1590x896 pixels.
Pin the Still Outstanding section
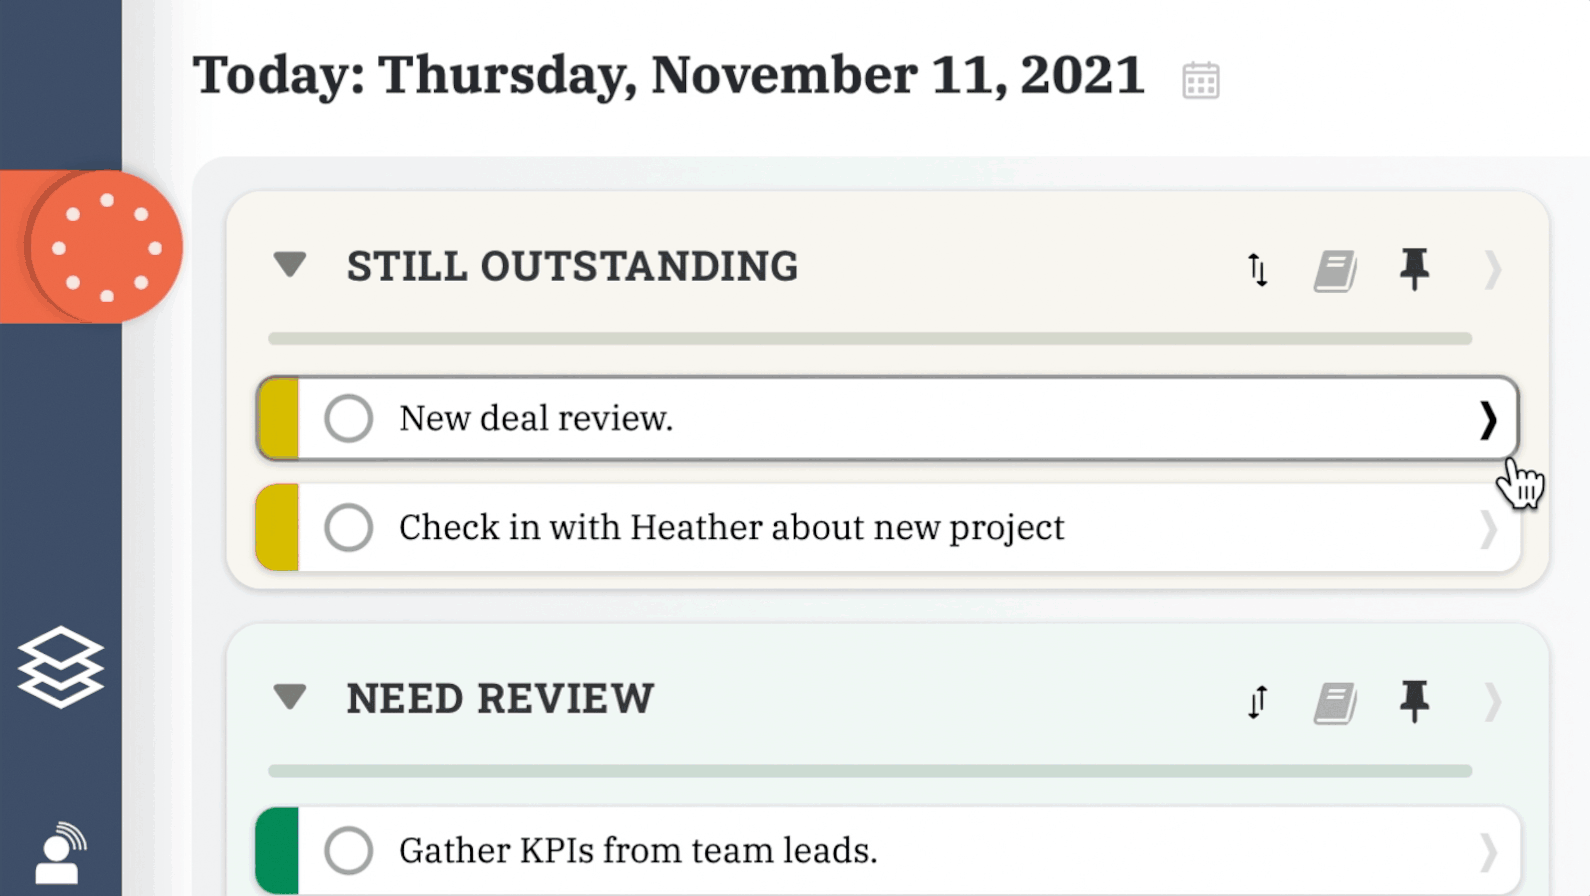point(1413,269)
